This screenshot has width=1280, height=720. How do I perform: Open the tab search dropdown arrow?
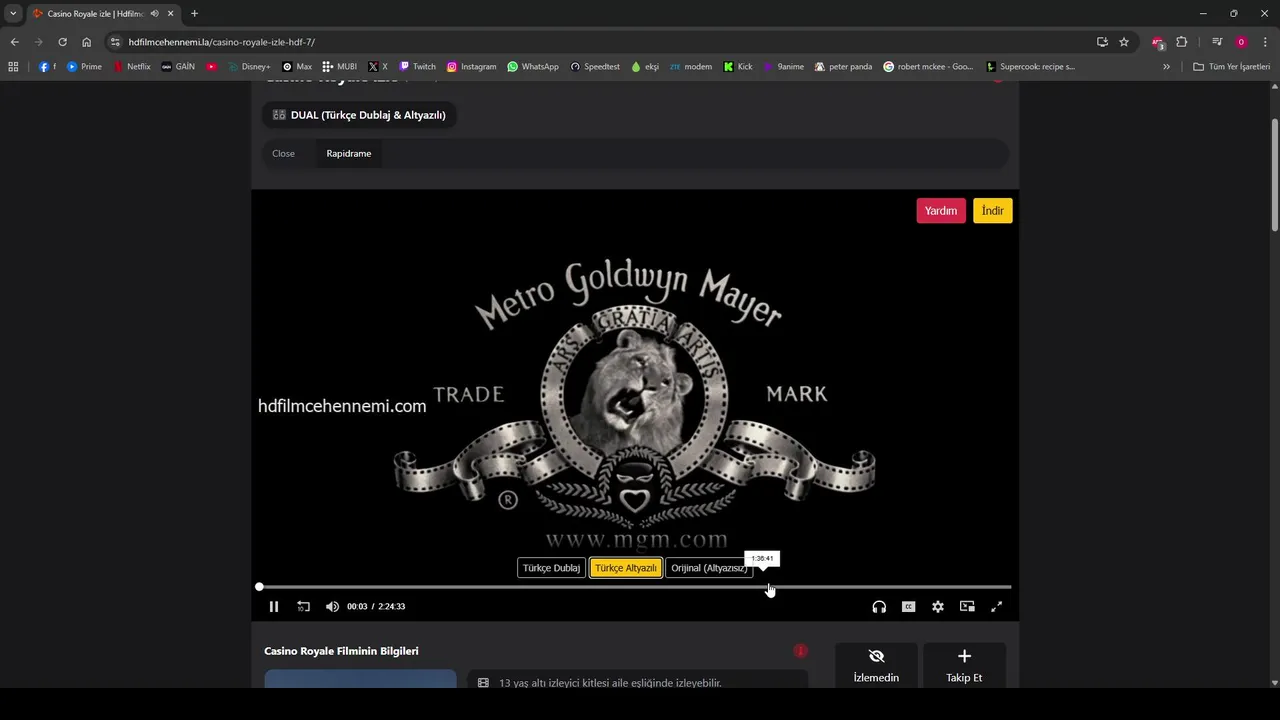(13, 13)
